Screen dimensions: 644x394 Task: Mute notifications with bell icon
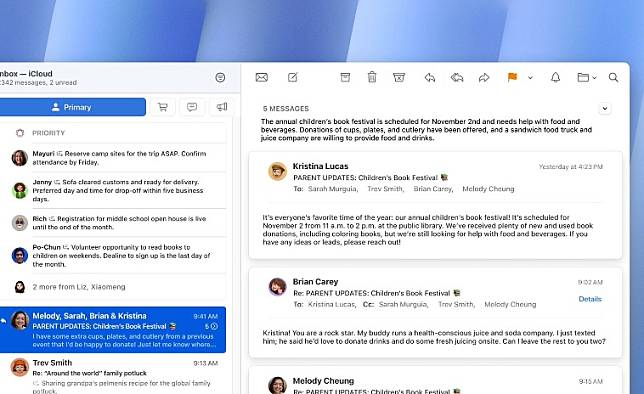pos(555,77)
